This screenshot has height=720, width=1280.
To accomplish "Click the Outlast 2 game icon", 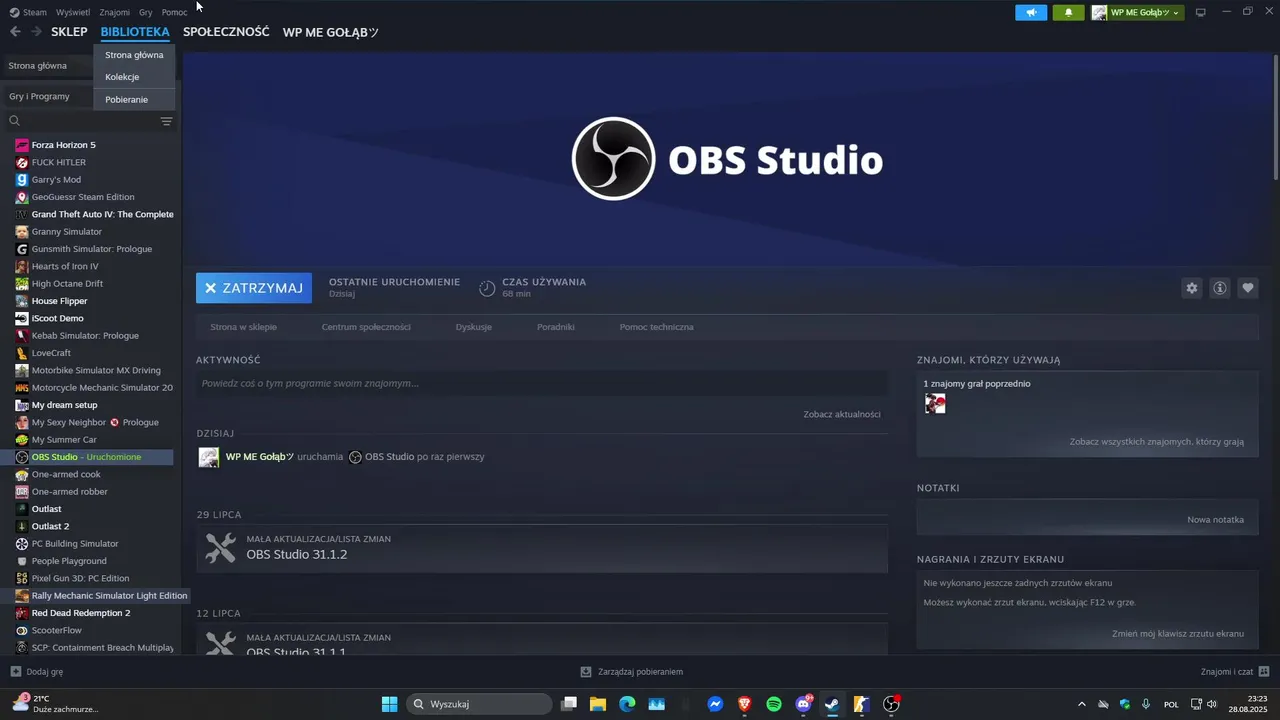I will pyautogui.click(x=22, y=527).
